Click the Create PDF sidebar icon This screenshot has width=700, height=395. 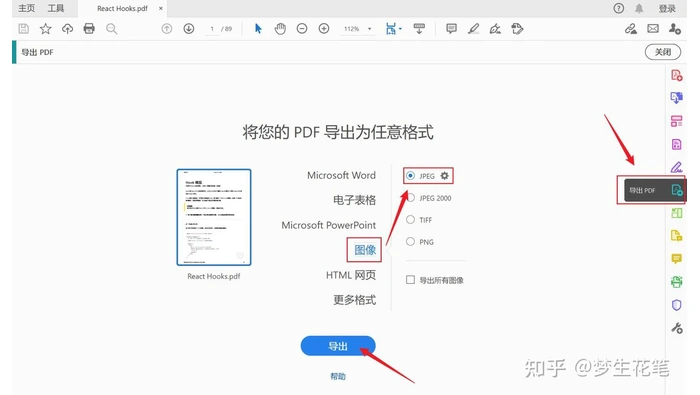tap(677, 75)
